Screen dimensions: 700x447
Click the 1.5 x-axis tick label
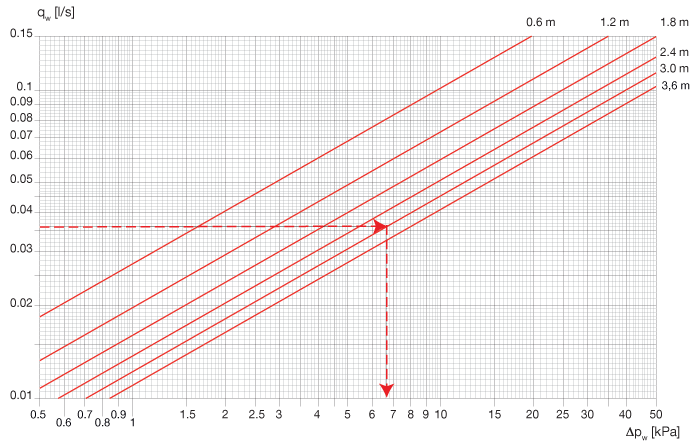click(x=188, y=415)
